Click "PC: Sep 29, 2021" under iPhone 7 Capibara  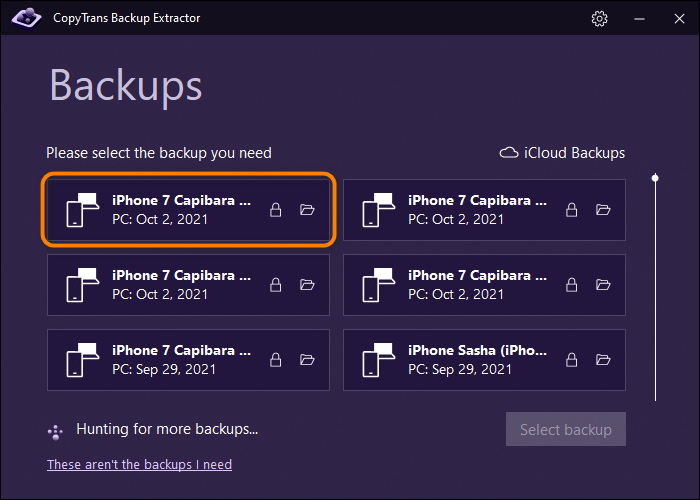pos(164,369)
